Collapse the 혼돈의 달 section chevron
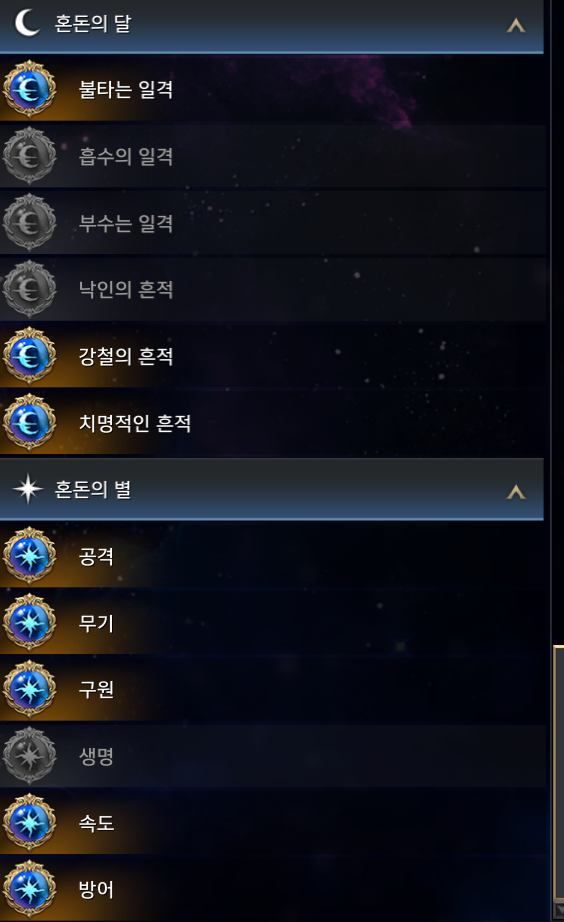Image resolution: width=564 pixels, height=922 pixels. pyautogui.click(x=516, y=25)
